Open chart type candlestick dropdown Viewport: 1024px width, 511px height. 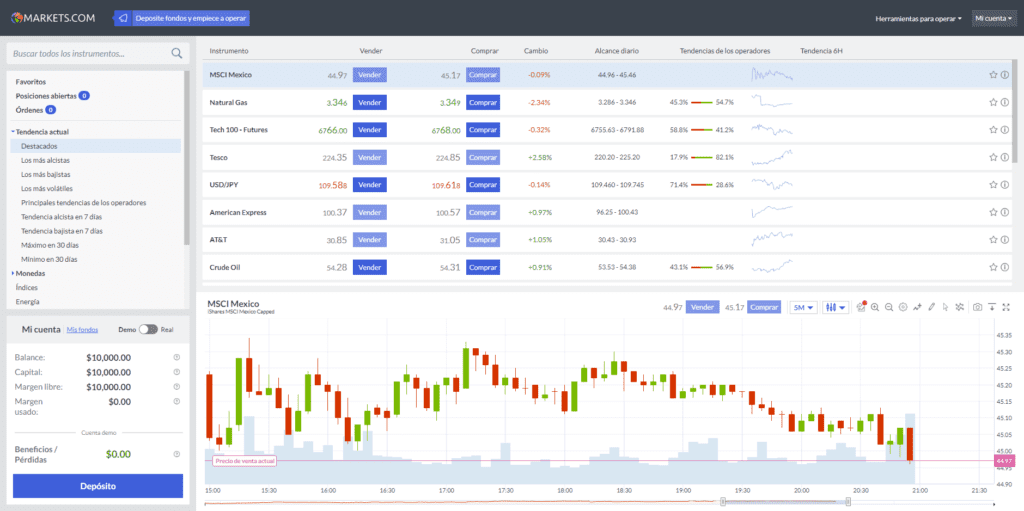[835, 307]
